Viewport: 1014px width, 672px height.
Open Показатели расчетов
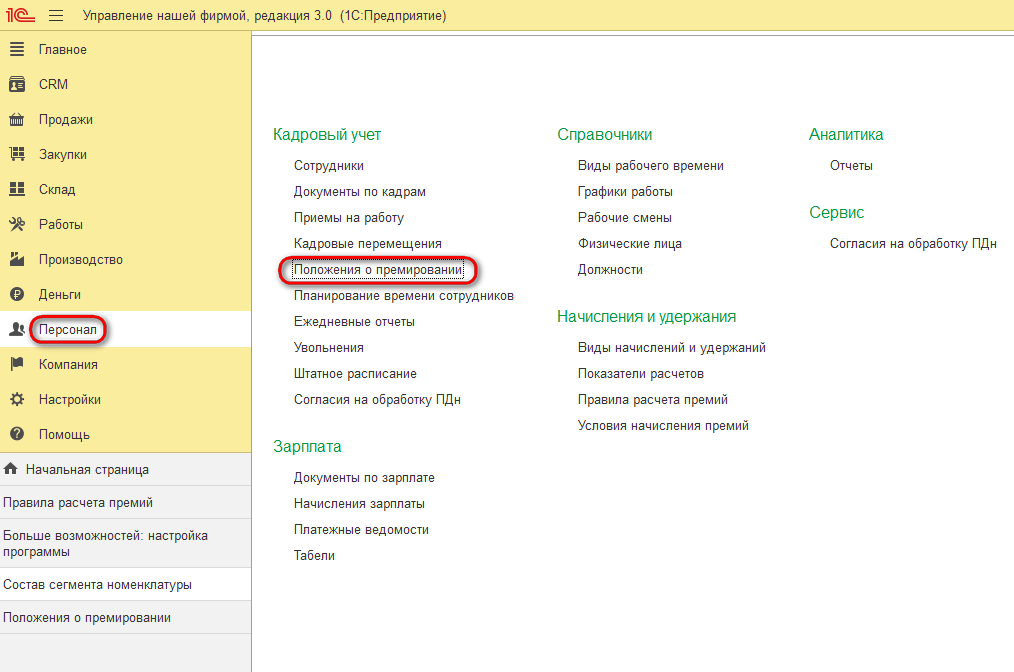coord(640,374)
